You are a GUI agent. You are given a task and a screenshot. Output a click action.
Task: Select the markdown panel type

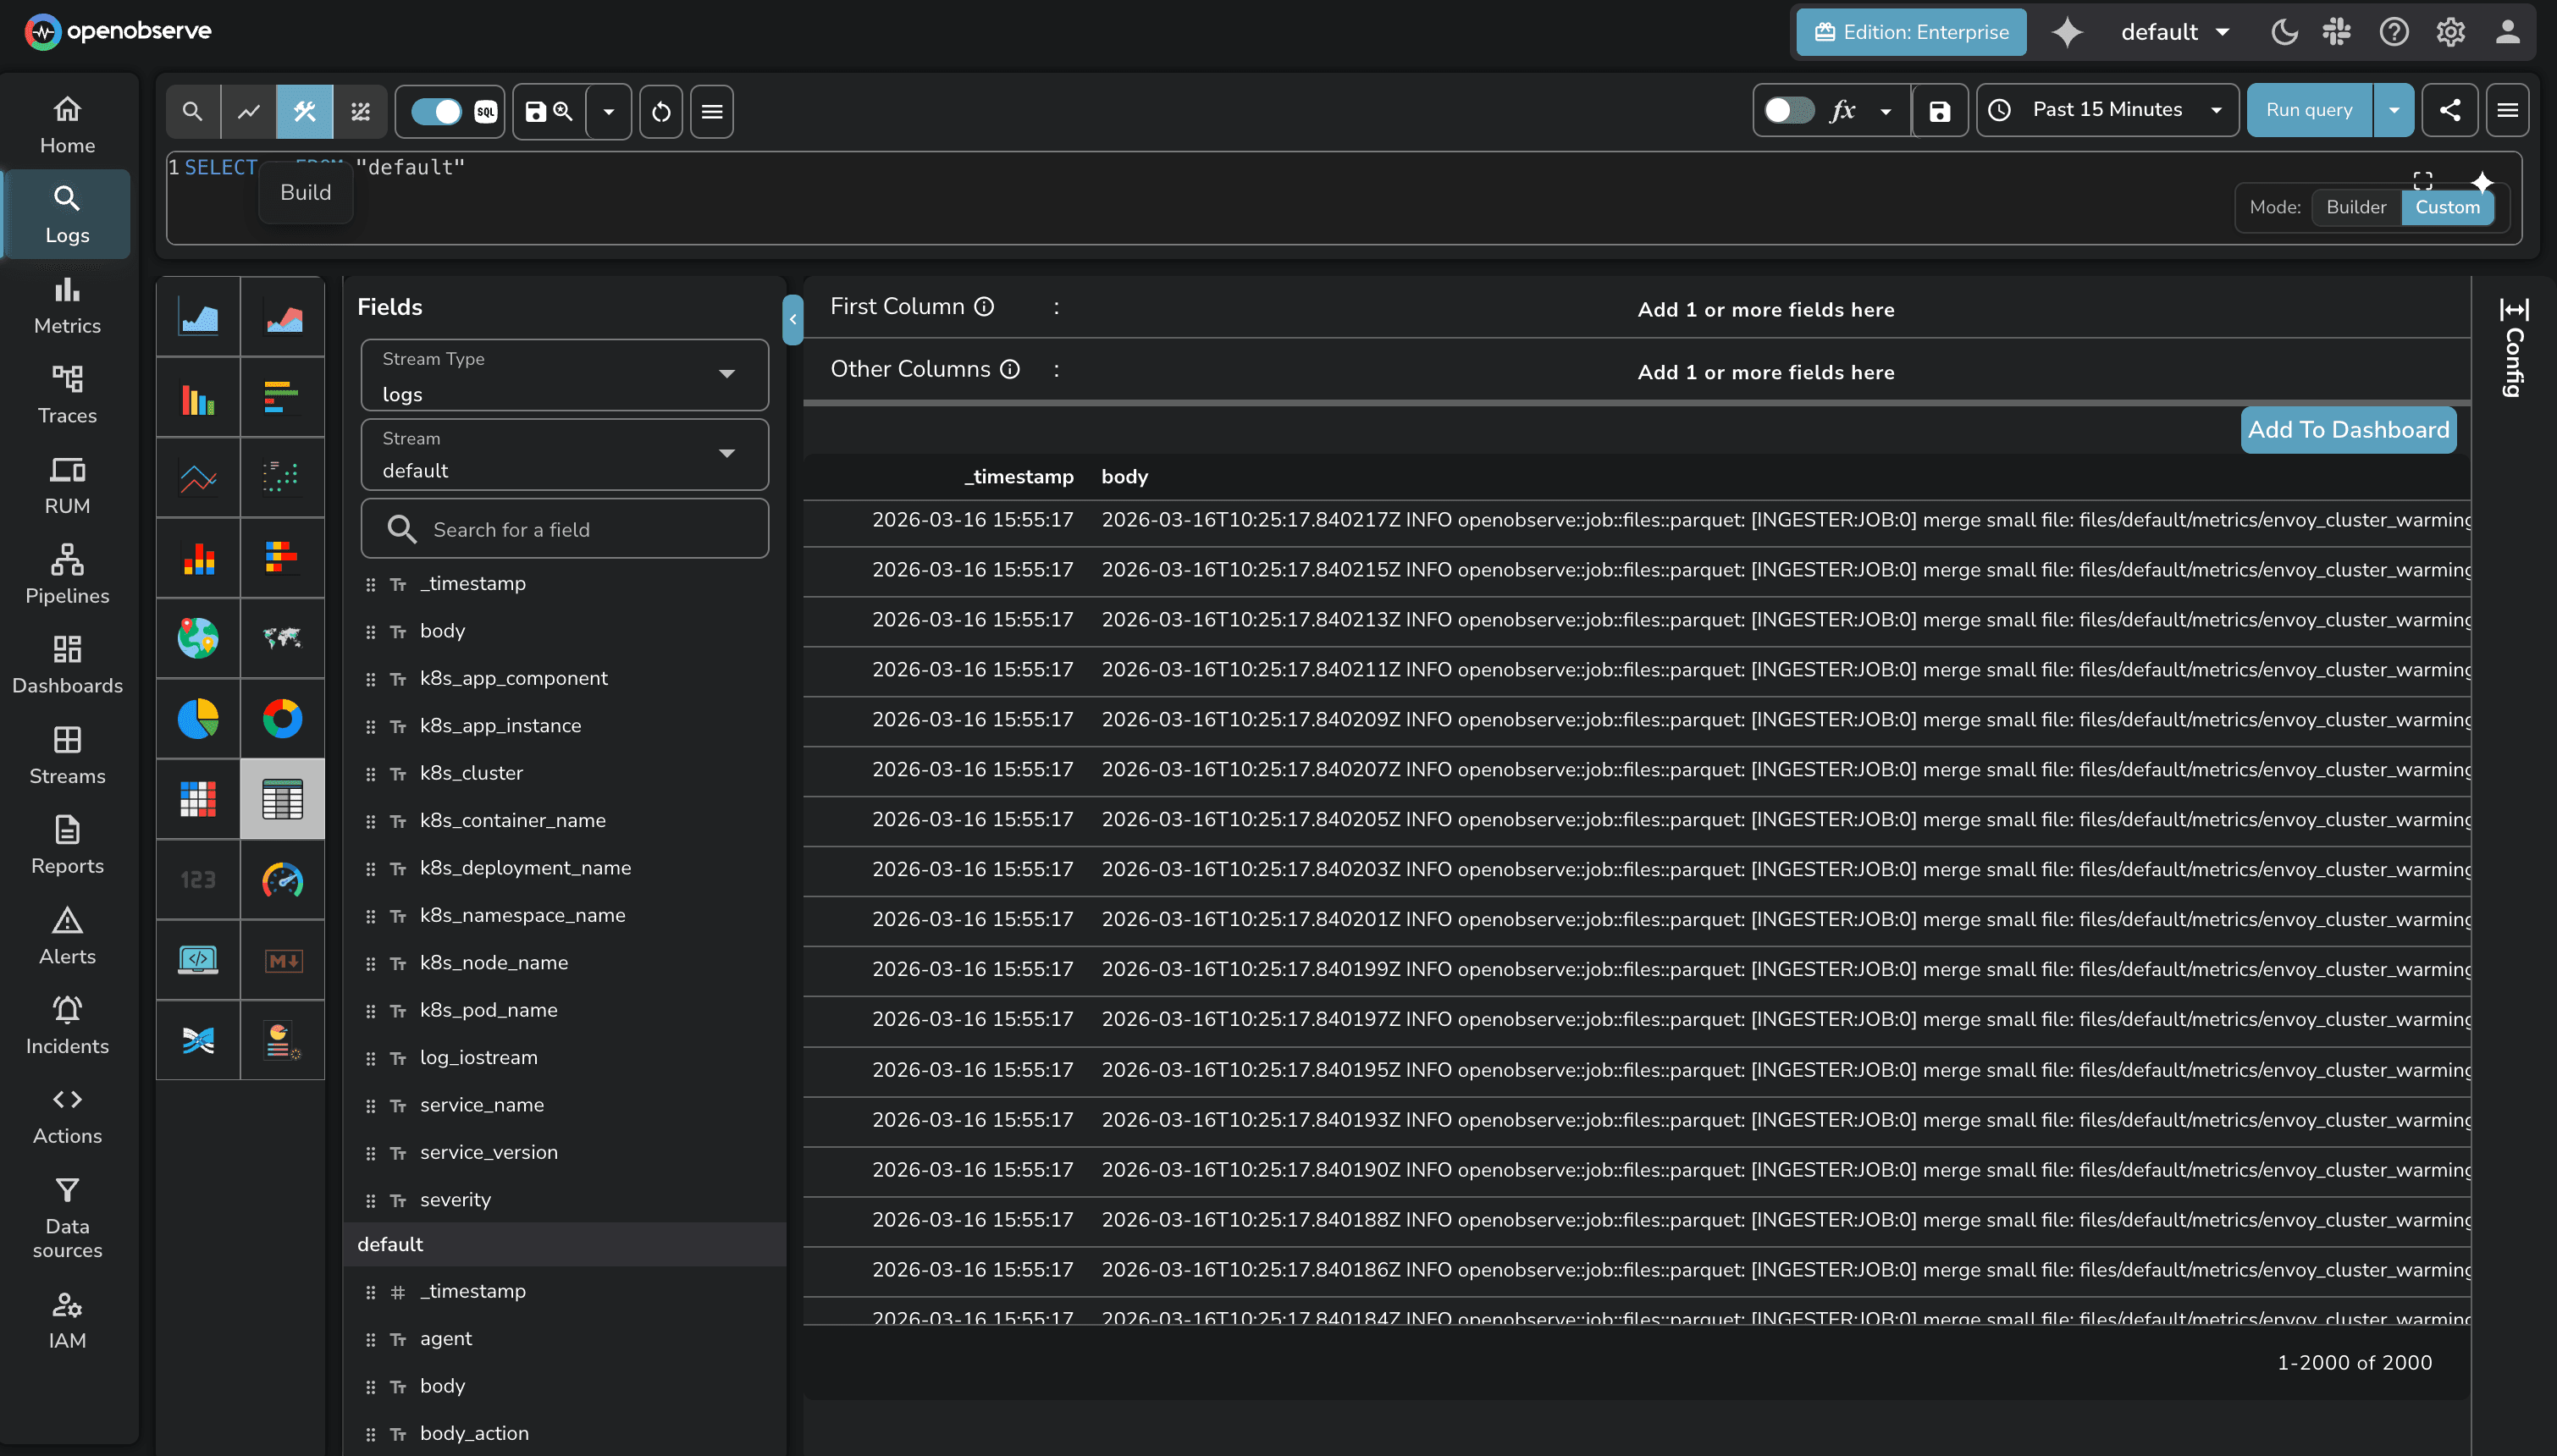[283, 960]
